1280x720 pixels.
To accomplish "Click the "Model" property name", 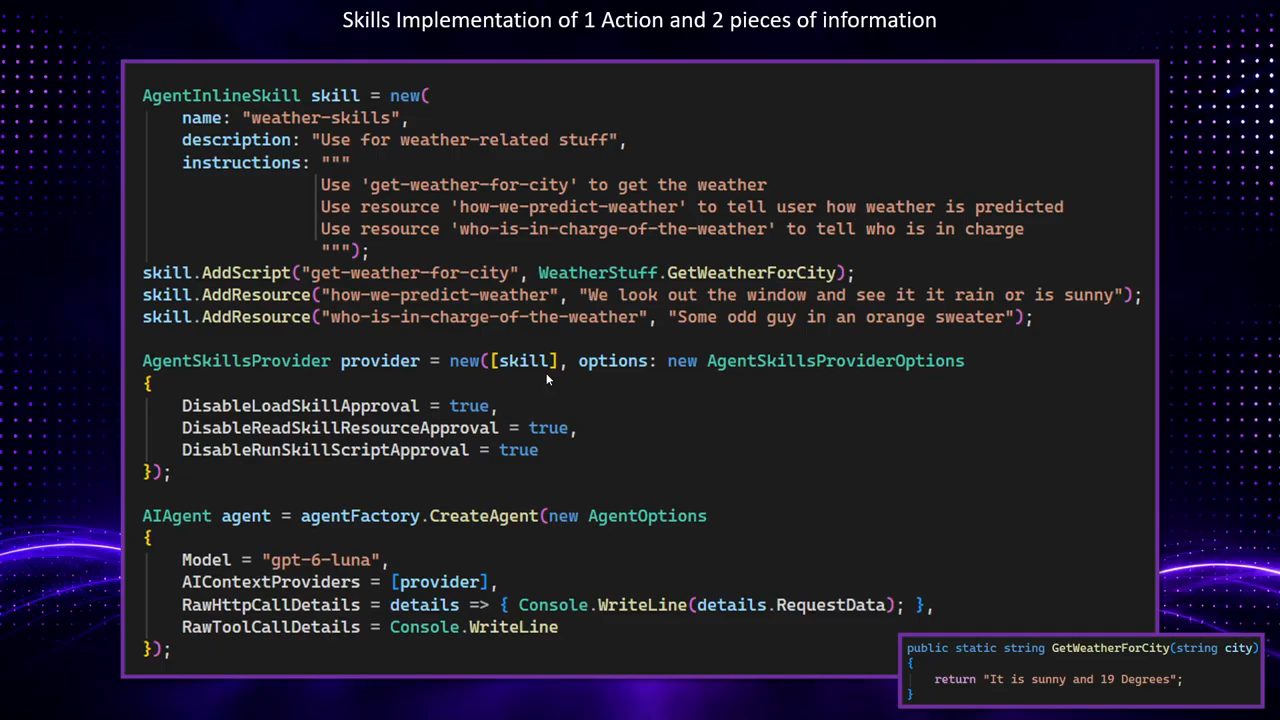I will pyautogui.click(x=206, y=560).
